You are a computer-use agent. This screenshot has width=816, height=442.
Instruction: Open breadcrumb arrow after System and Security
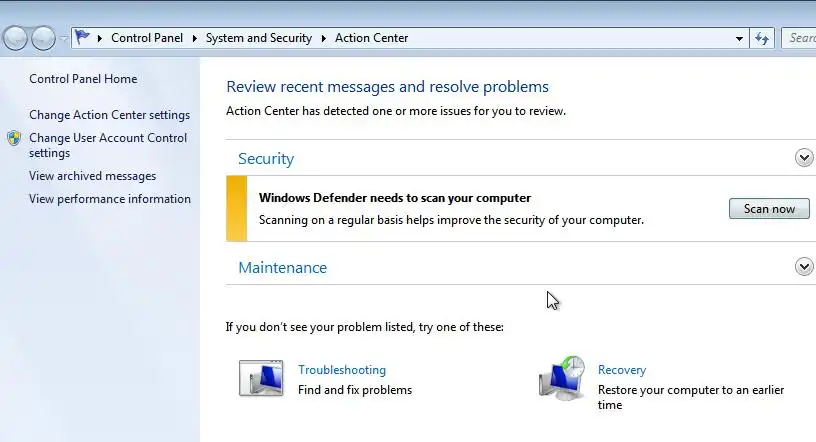[324, 38]
